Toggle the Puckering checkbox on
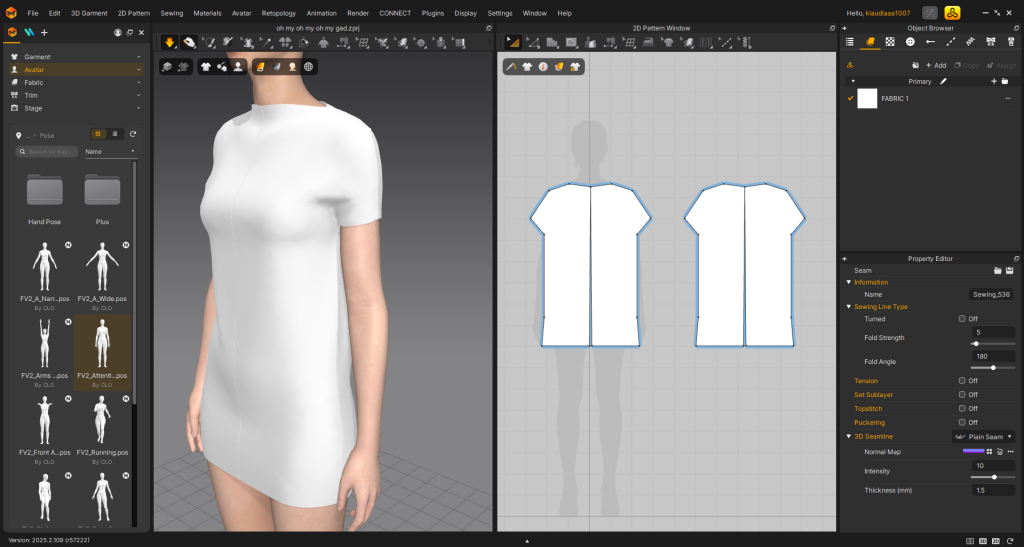 point(962,422)
